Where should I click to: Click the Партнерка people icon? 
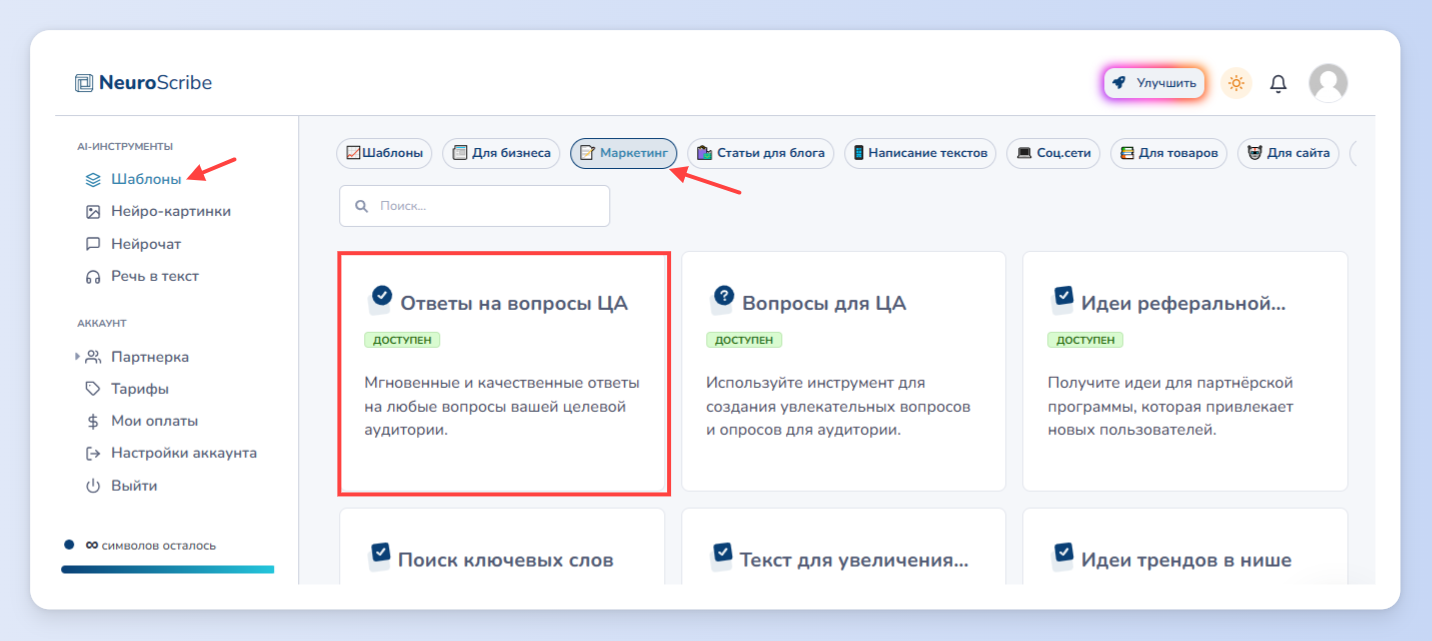click(93, 357)
